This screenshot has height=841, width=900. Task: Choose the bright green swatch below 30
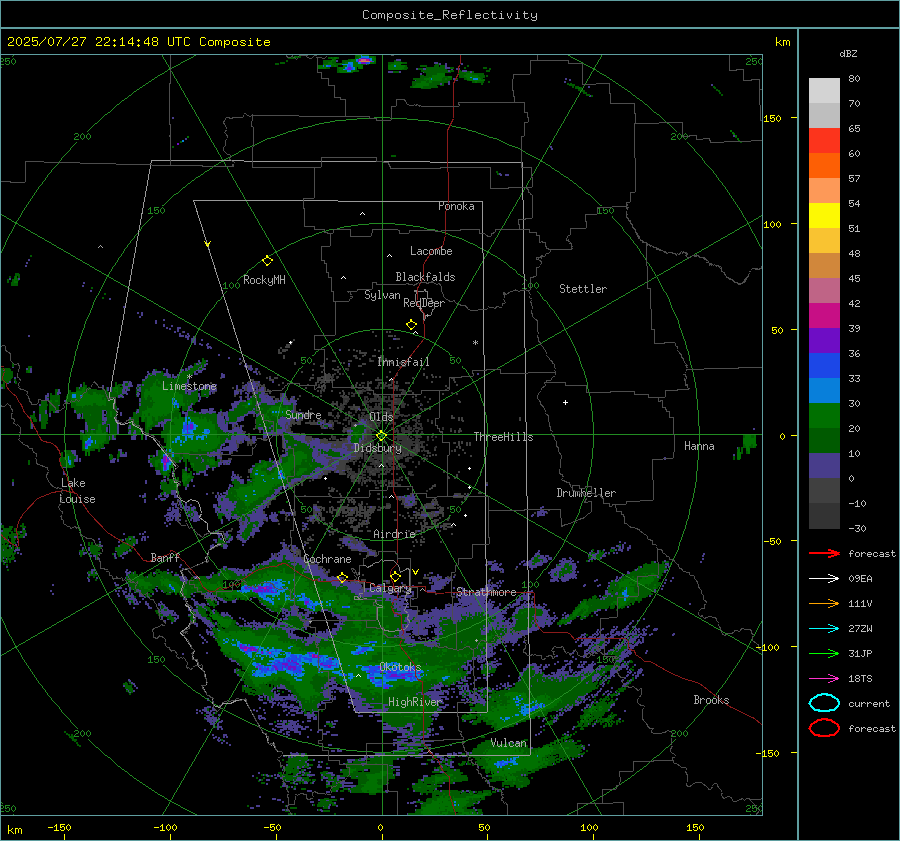pyautogui.click(x=824, y=416)
